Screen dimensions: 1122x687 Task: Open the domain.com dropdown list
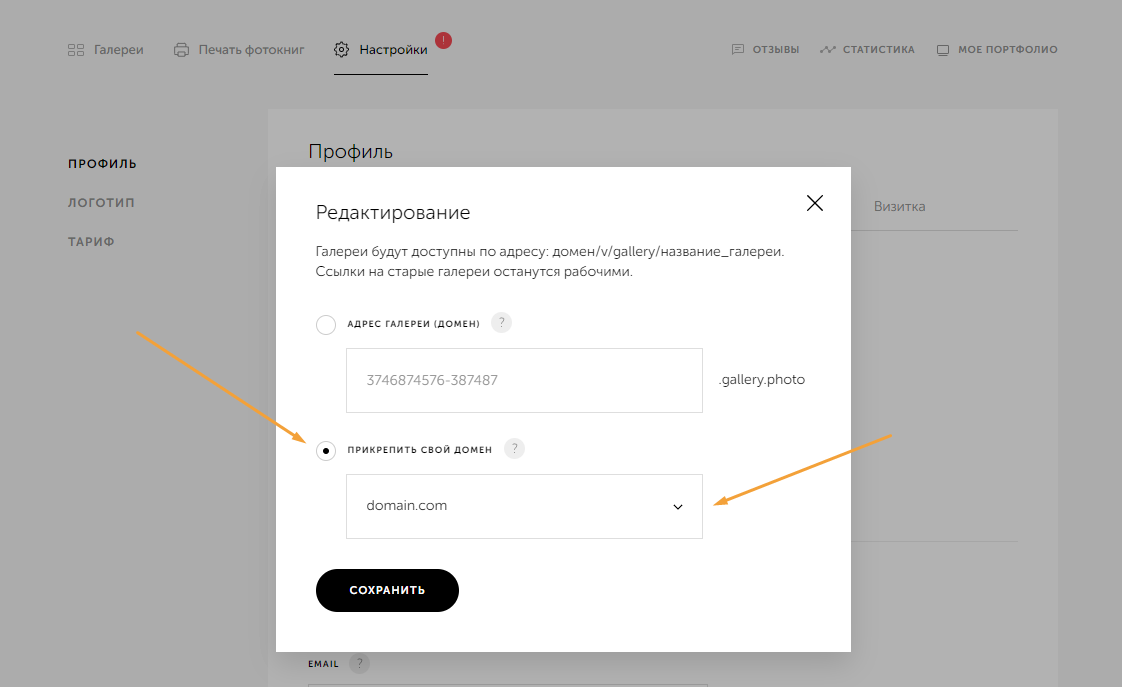tap(525, 506)
